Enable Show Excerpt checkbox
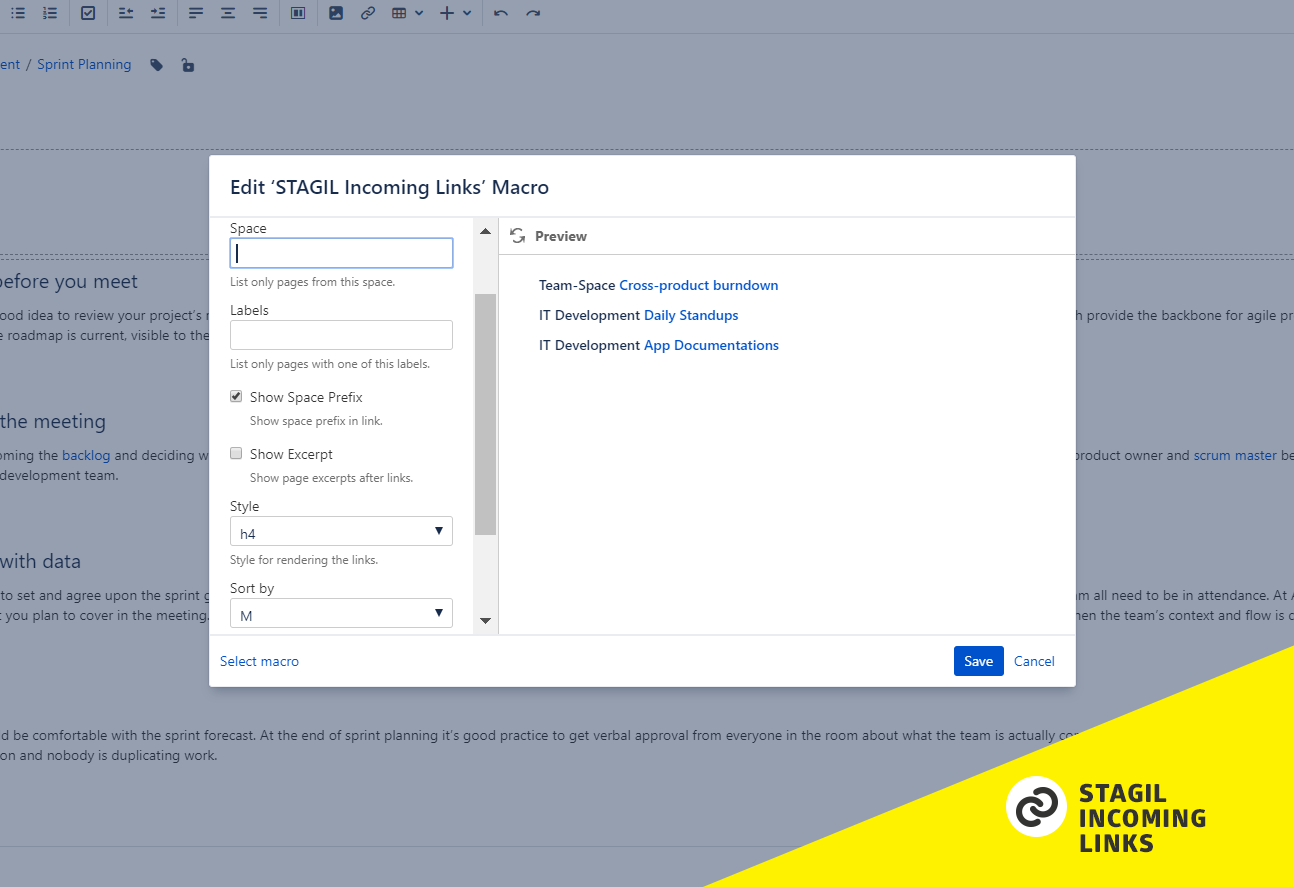1294x887 pixels. pyautogui.click(x=236, y=453)
